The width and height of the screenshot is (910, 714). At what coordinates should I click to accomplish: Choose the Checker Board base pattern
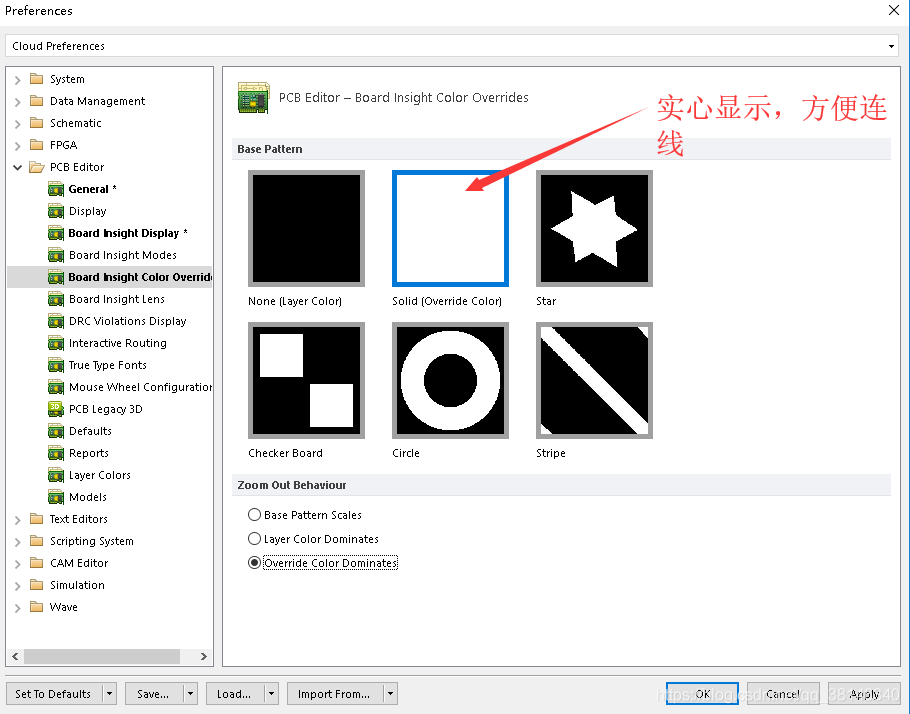tap(306, 380)
